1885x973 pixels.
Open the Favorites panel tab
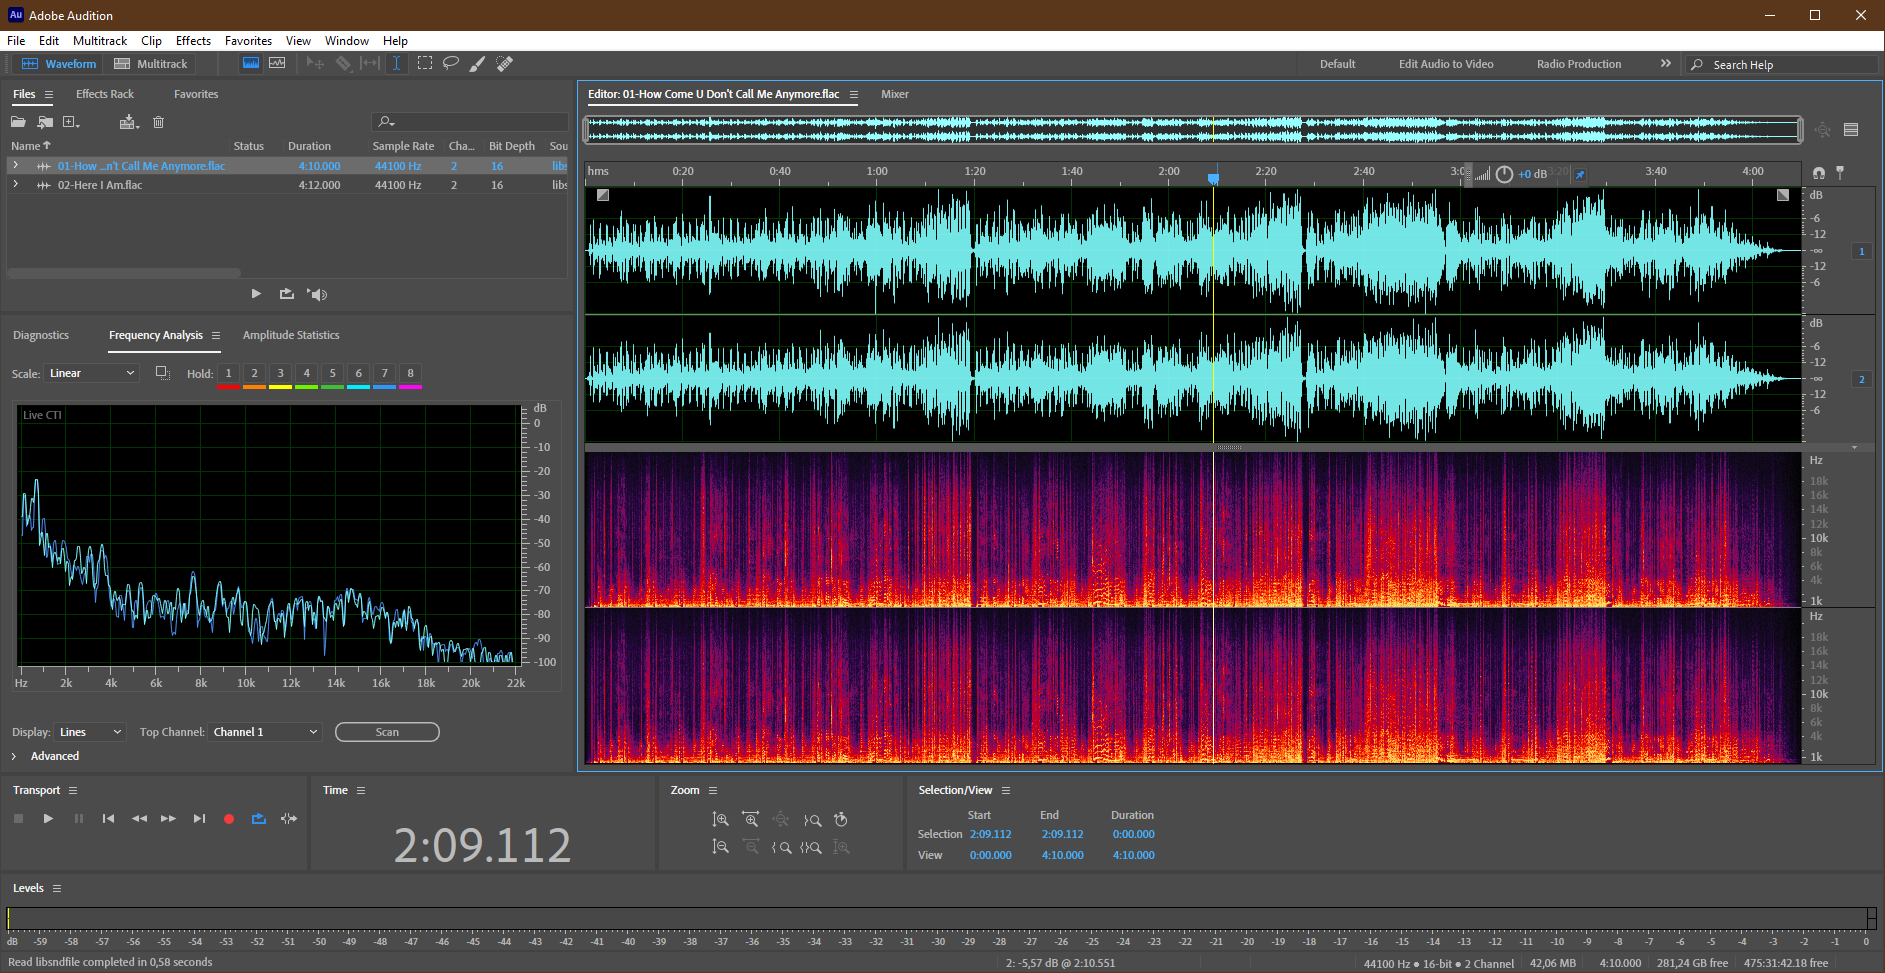[x=196, y=94]
